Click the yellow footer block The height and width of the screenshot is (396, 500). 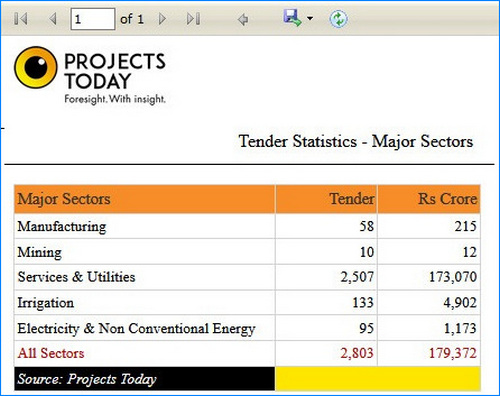pyautogui.click(x=378, y=379)
